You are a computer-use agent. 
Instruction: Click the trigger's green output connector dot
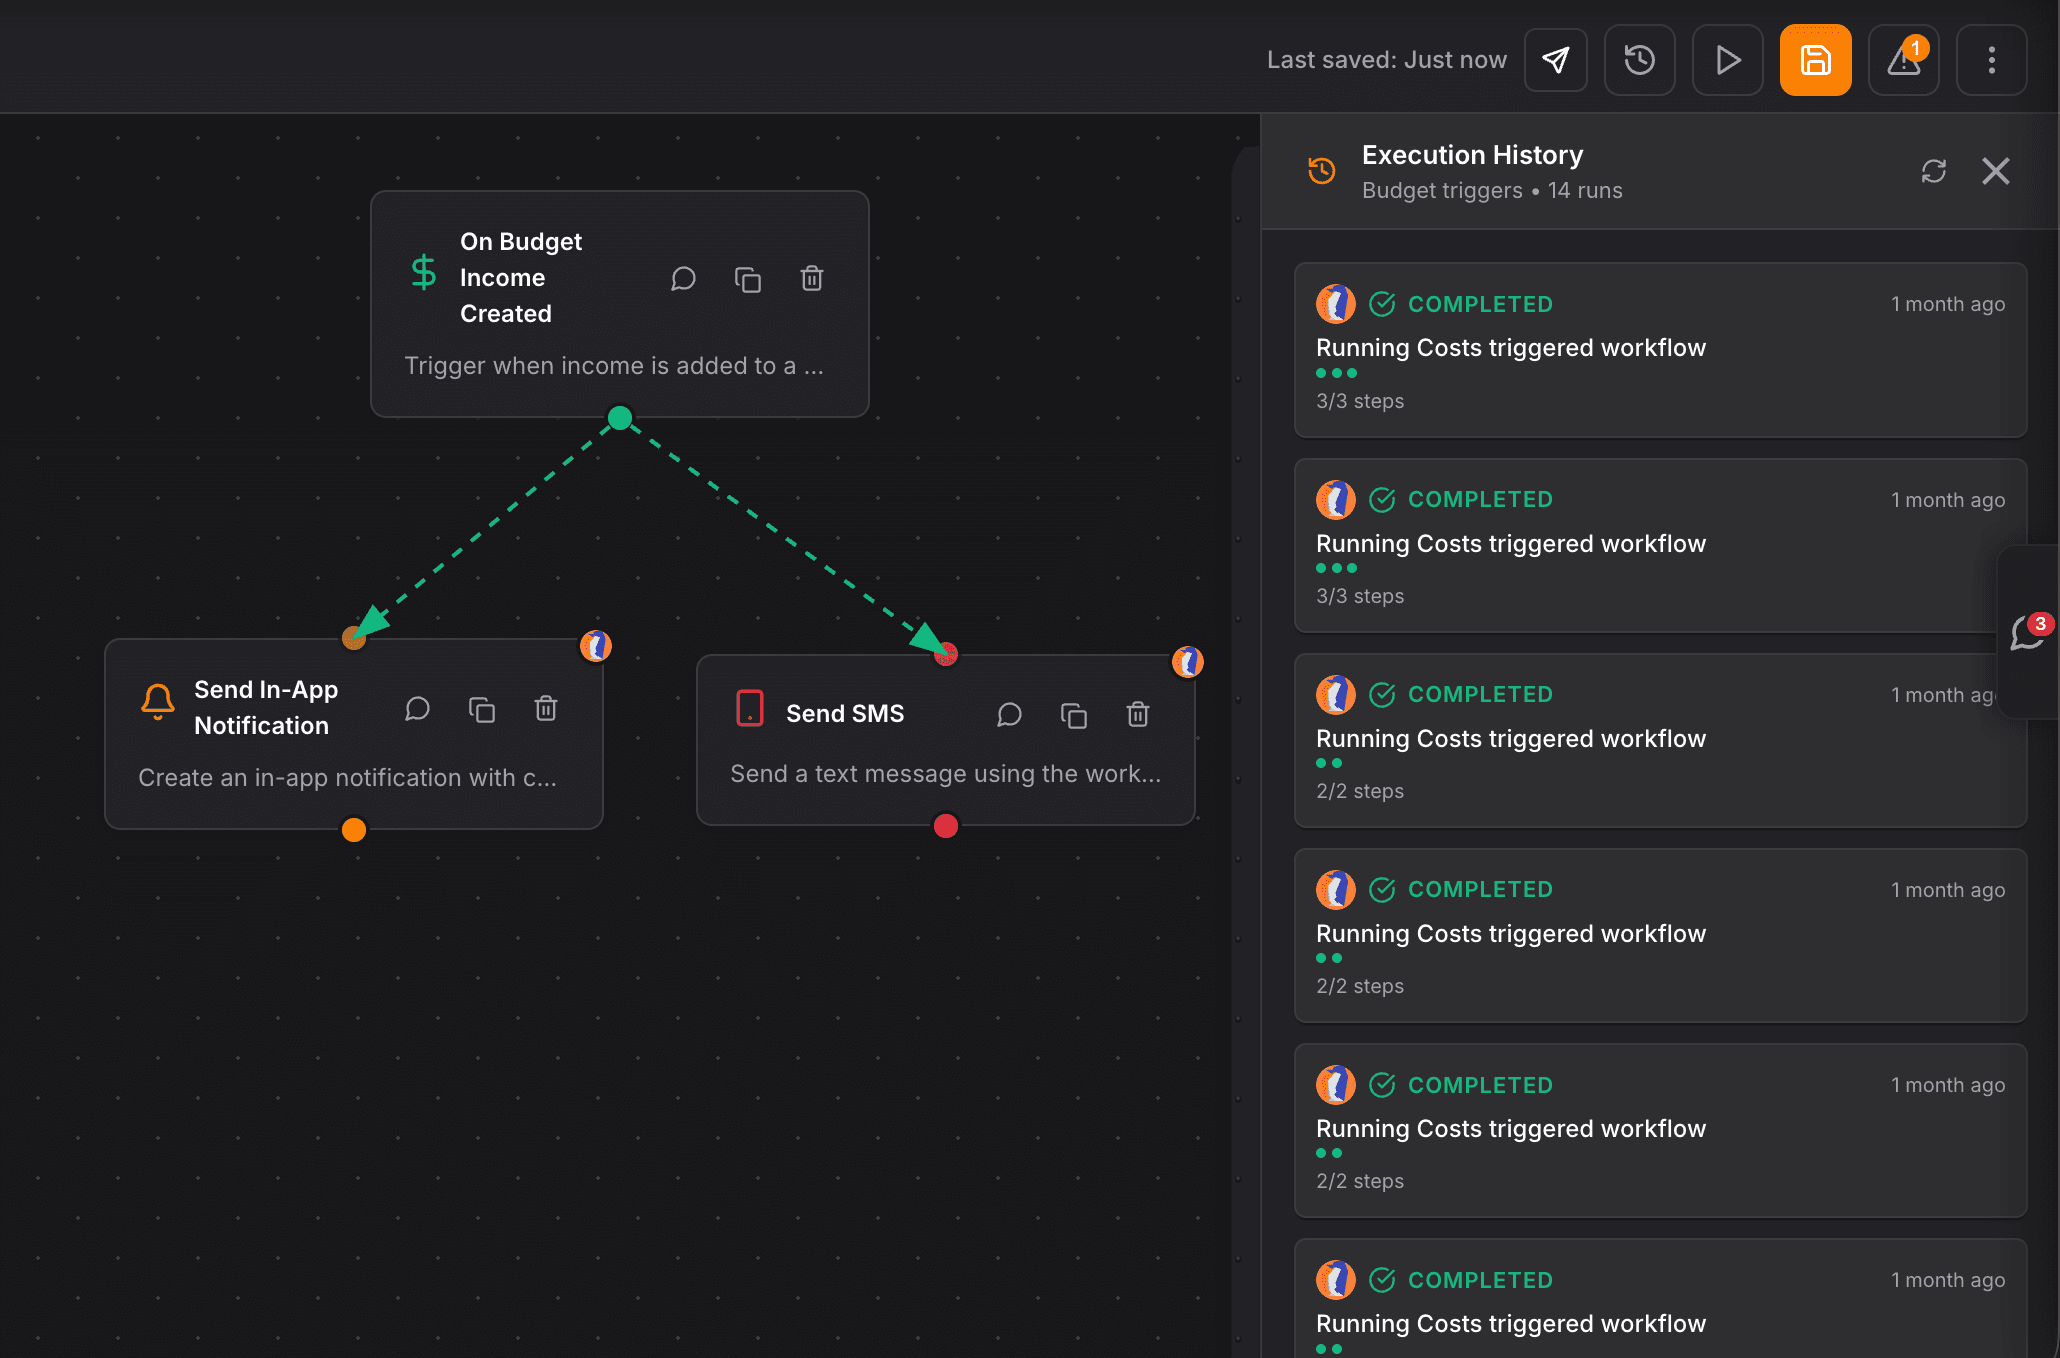tap(619, 418)
